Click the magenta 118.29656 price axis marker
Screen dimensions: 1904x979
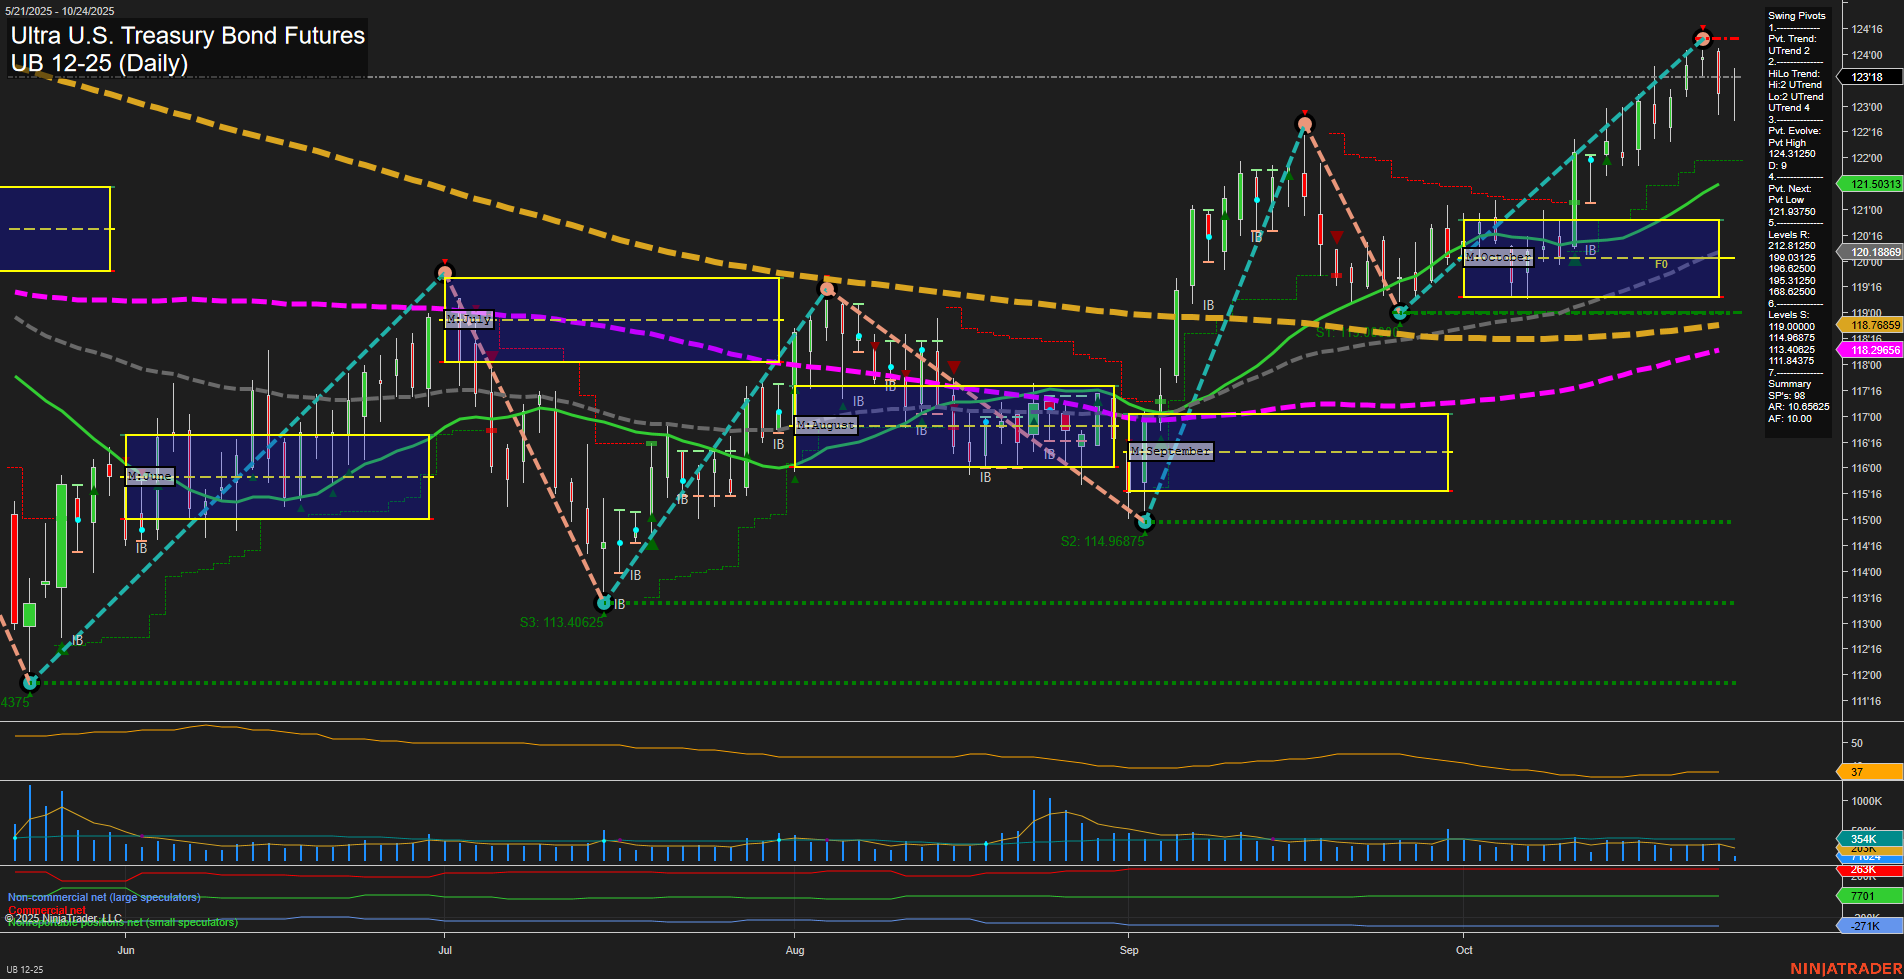click(x=1869, y=350)
